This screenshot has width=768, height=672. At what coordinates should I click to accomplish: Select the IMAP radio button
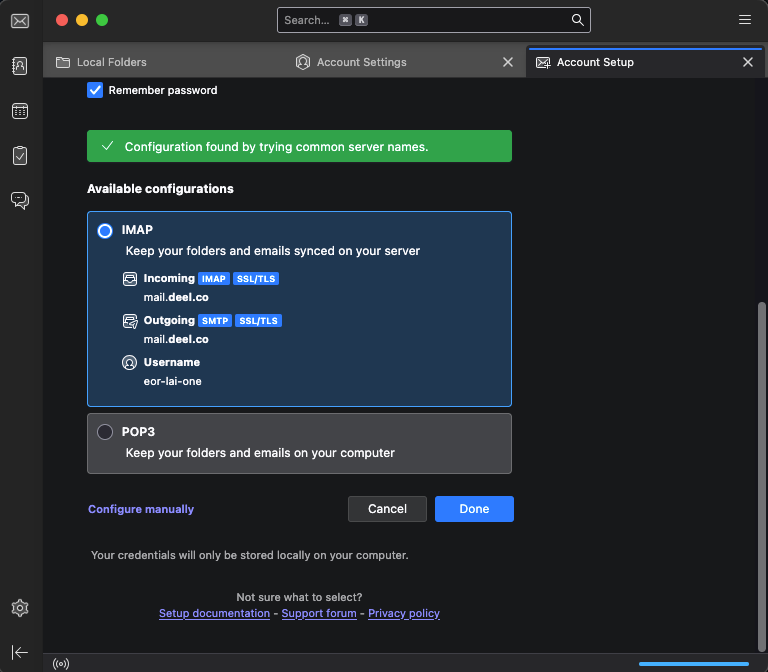[x=105, y=231]
